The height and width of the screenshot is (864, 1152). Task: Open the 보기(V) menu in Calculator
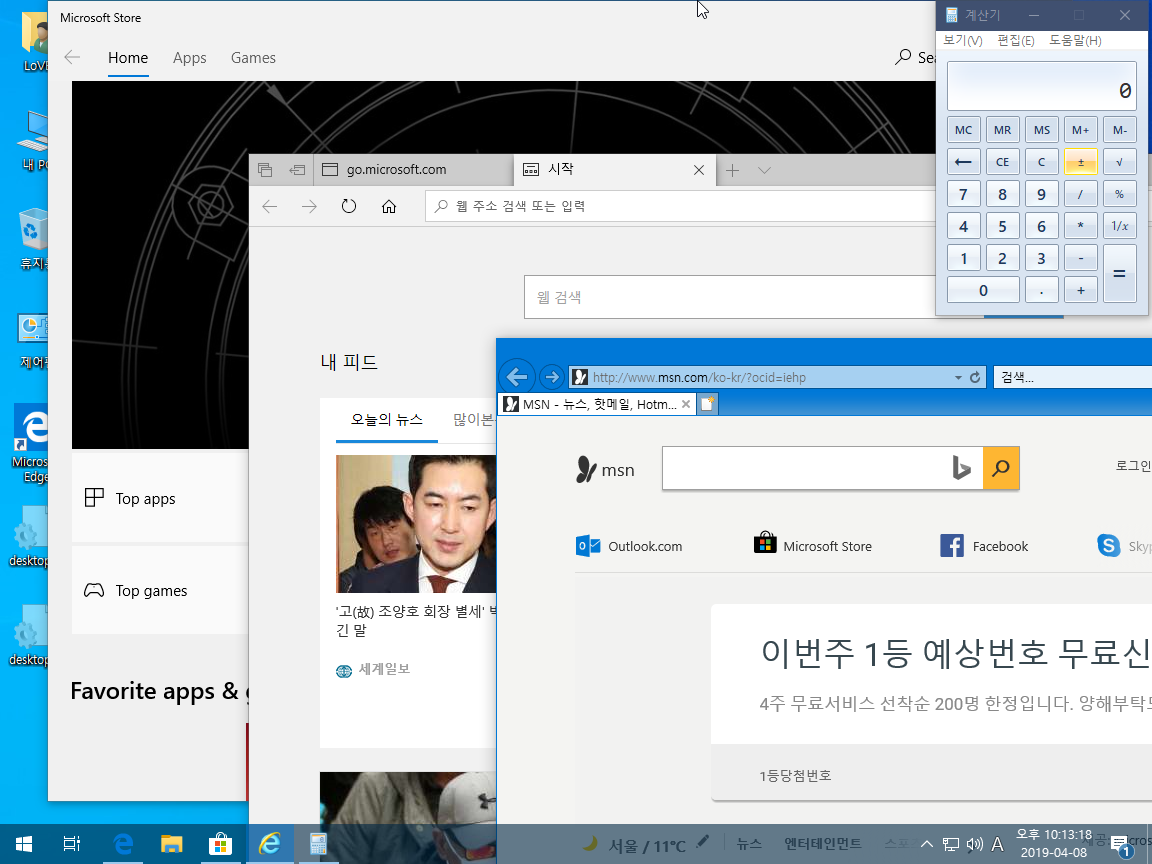point(962,40)
